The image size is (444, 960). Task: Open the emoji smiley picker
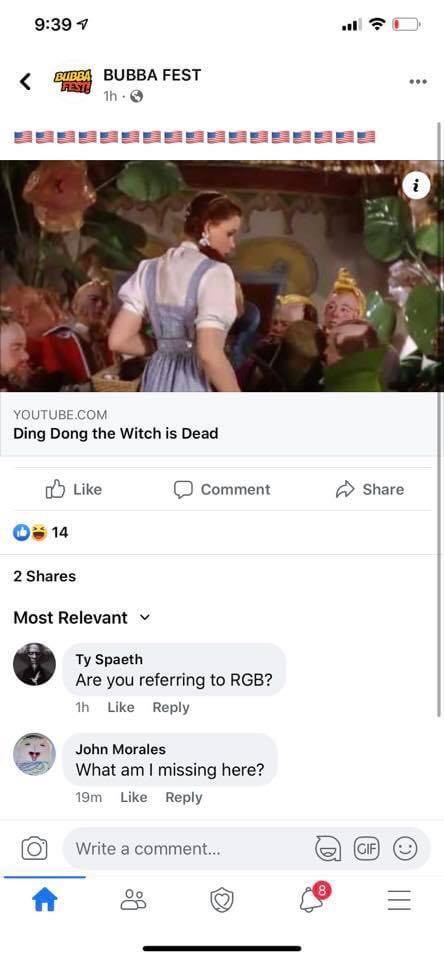tap(405, 849)
